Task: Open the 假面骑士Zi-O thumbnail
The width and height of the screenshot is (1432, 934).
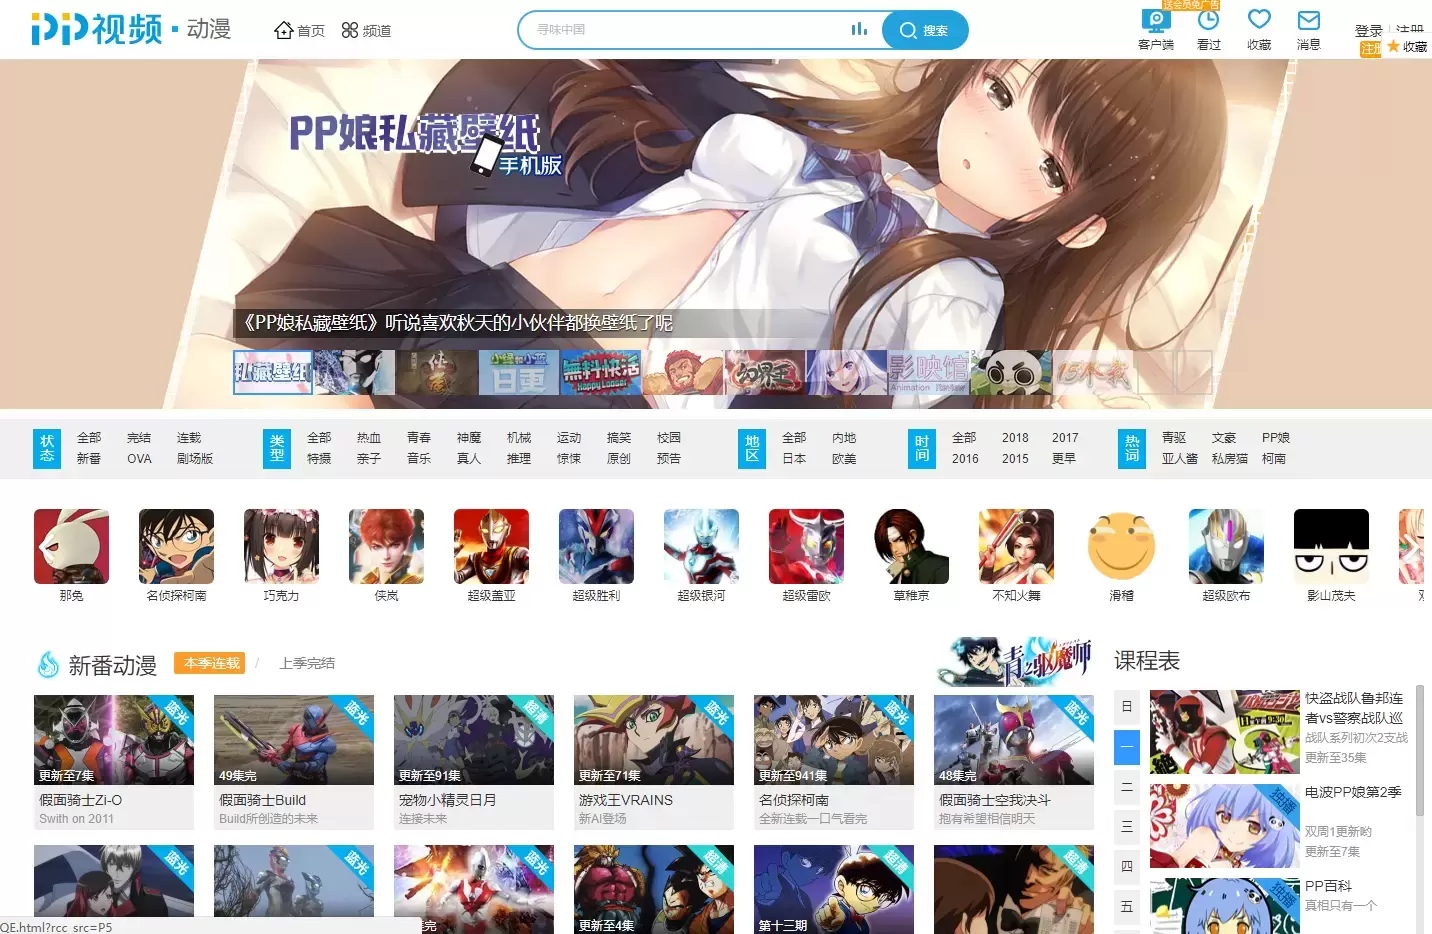Action: click(x=114, y=740)
